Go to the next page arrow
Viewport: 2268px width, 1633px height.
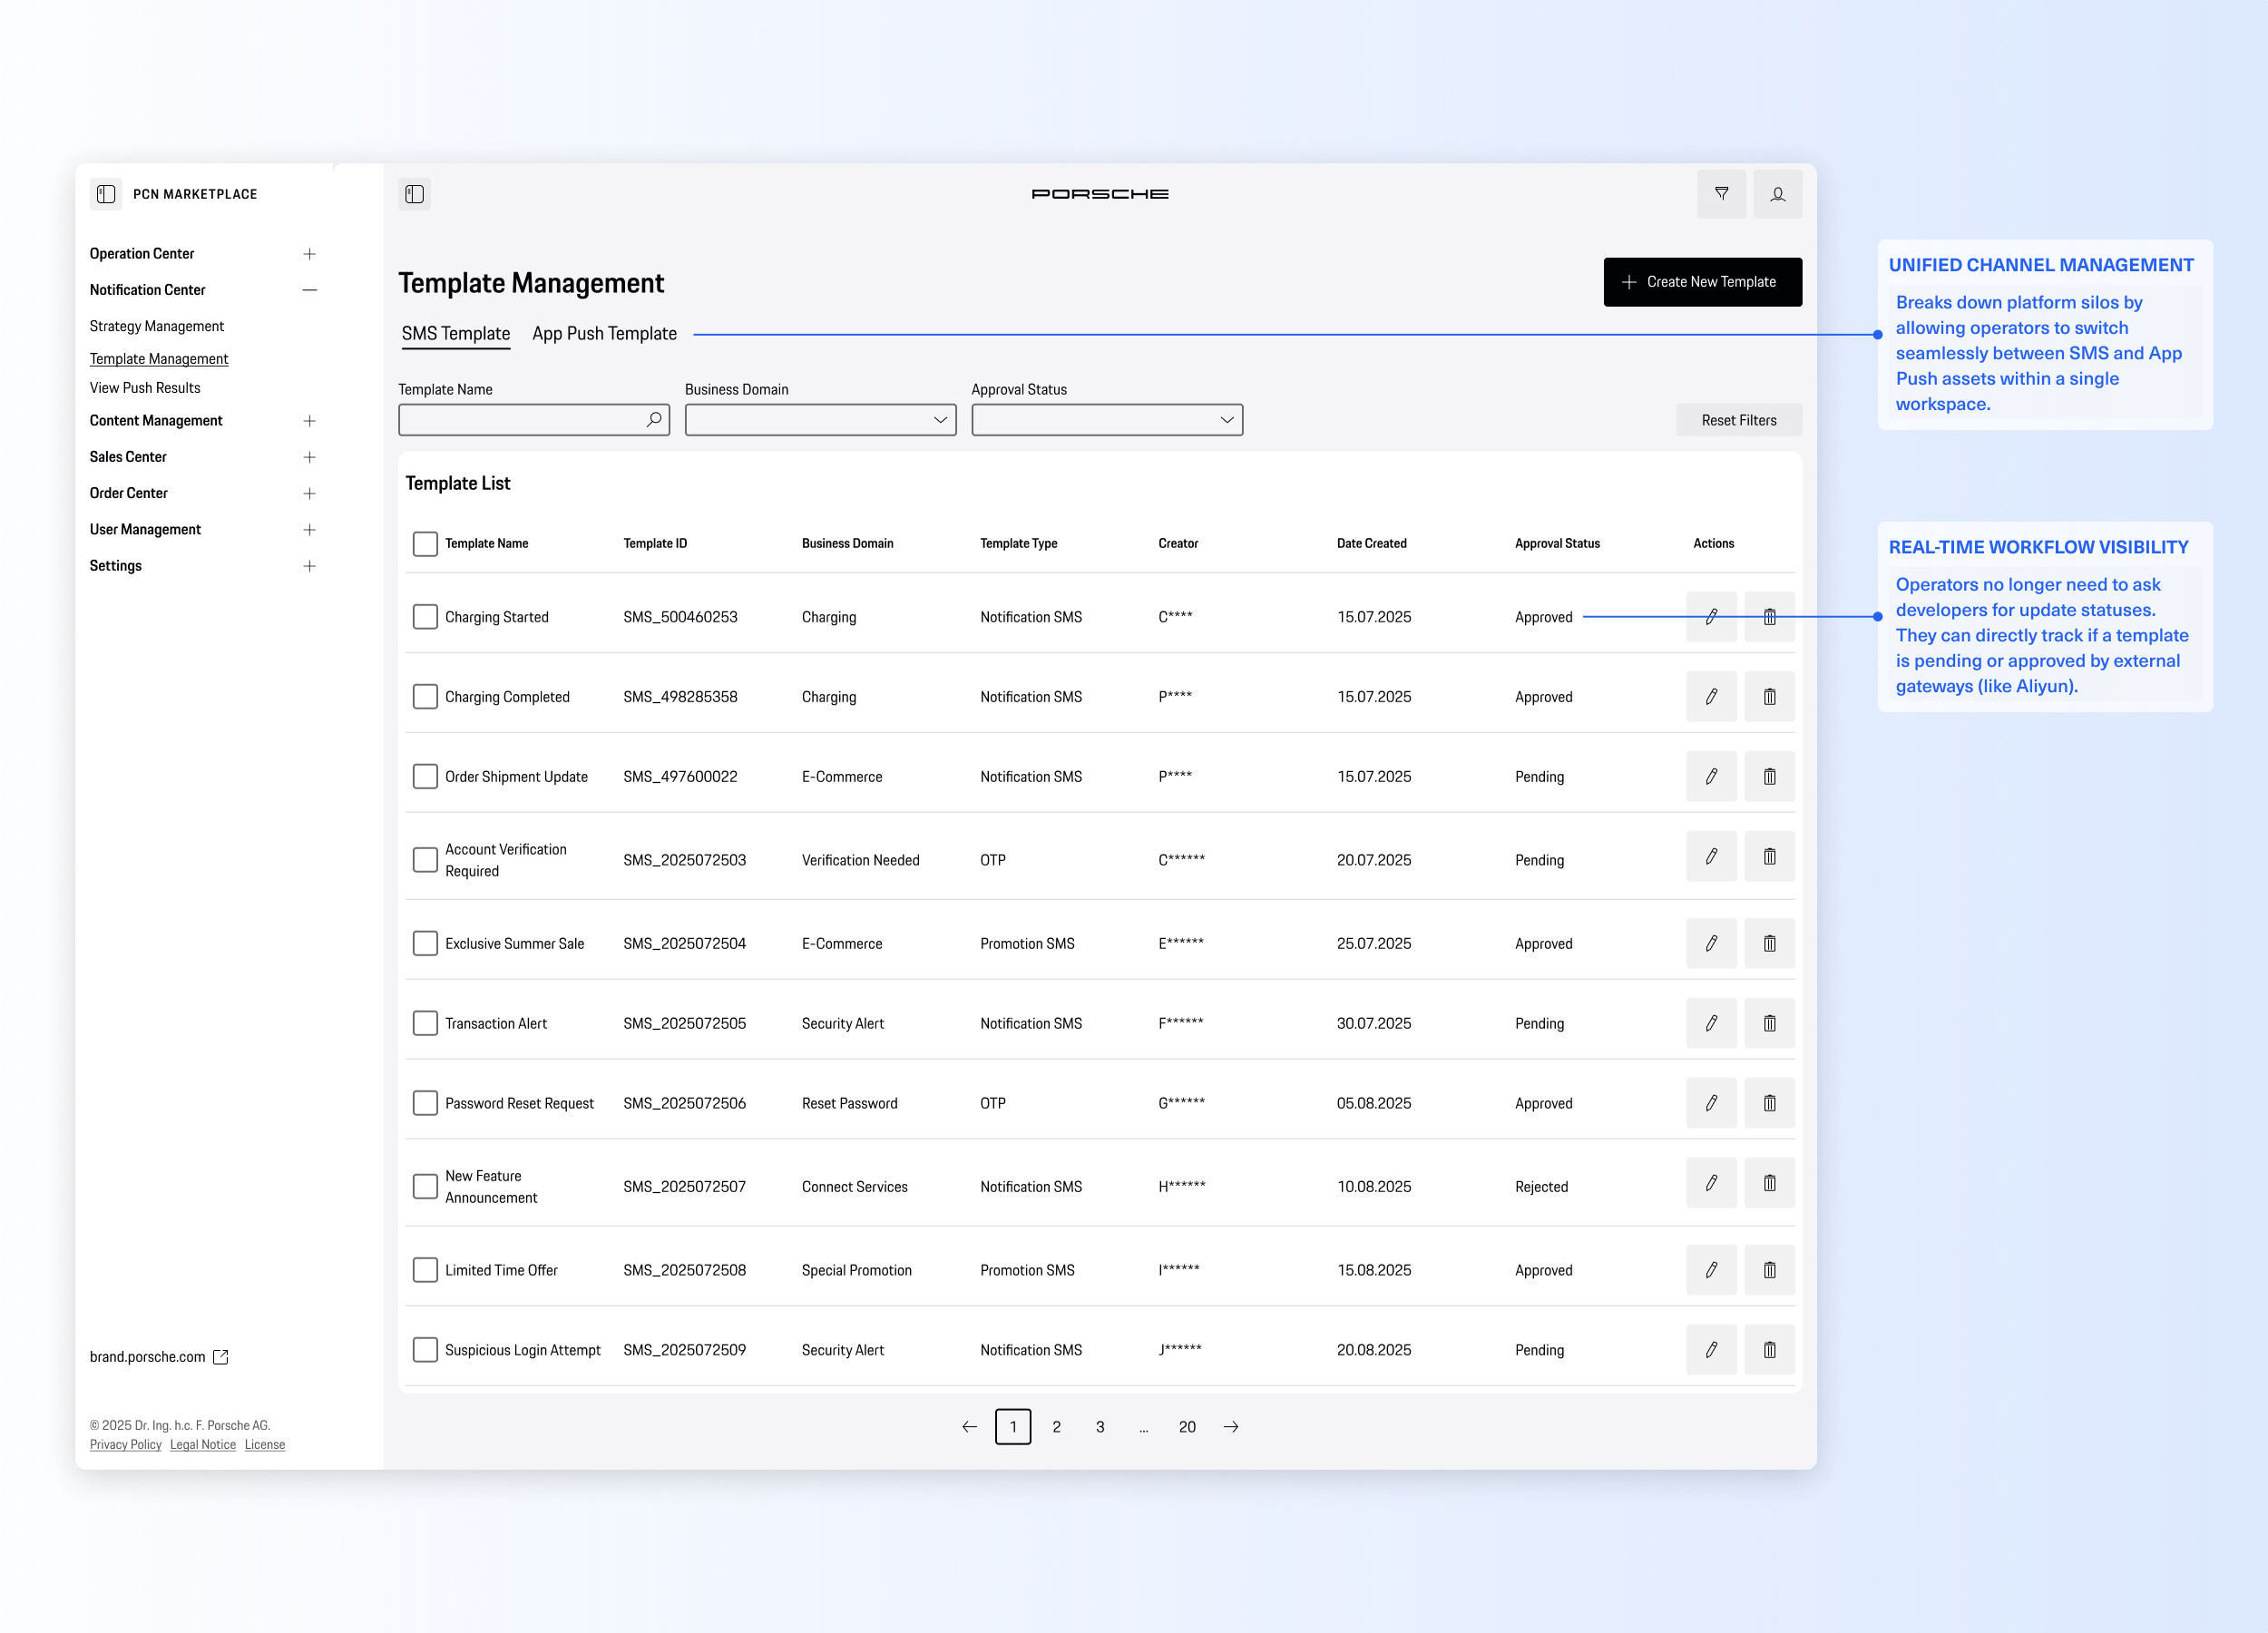click(x=1231, y=1427)
